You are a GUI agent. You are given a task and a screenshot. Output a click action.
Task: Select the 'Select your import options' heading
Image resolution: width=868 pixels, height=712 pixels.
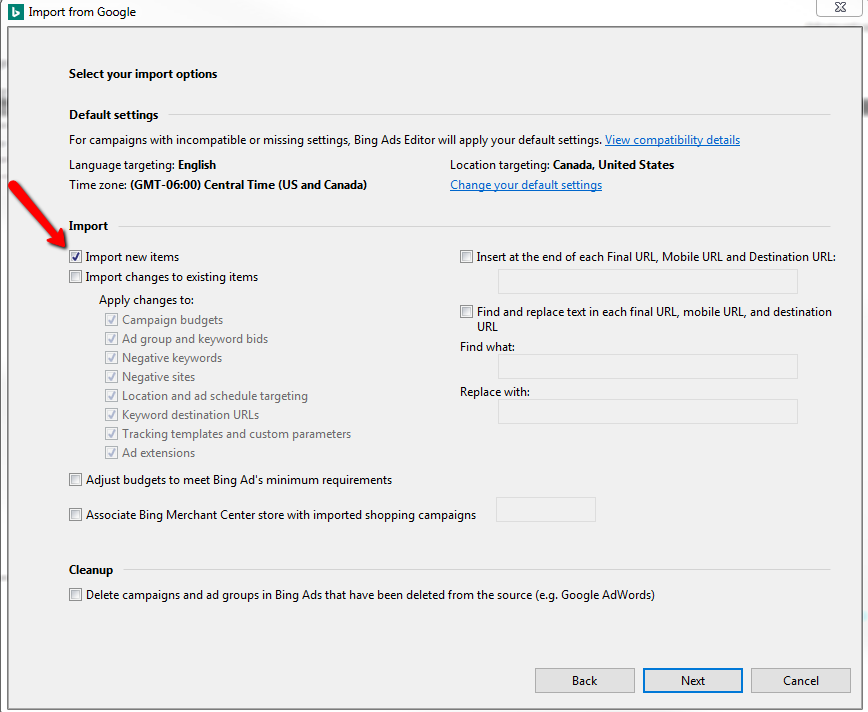[143, 74]
